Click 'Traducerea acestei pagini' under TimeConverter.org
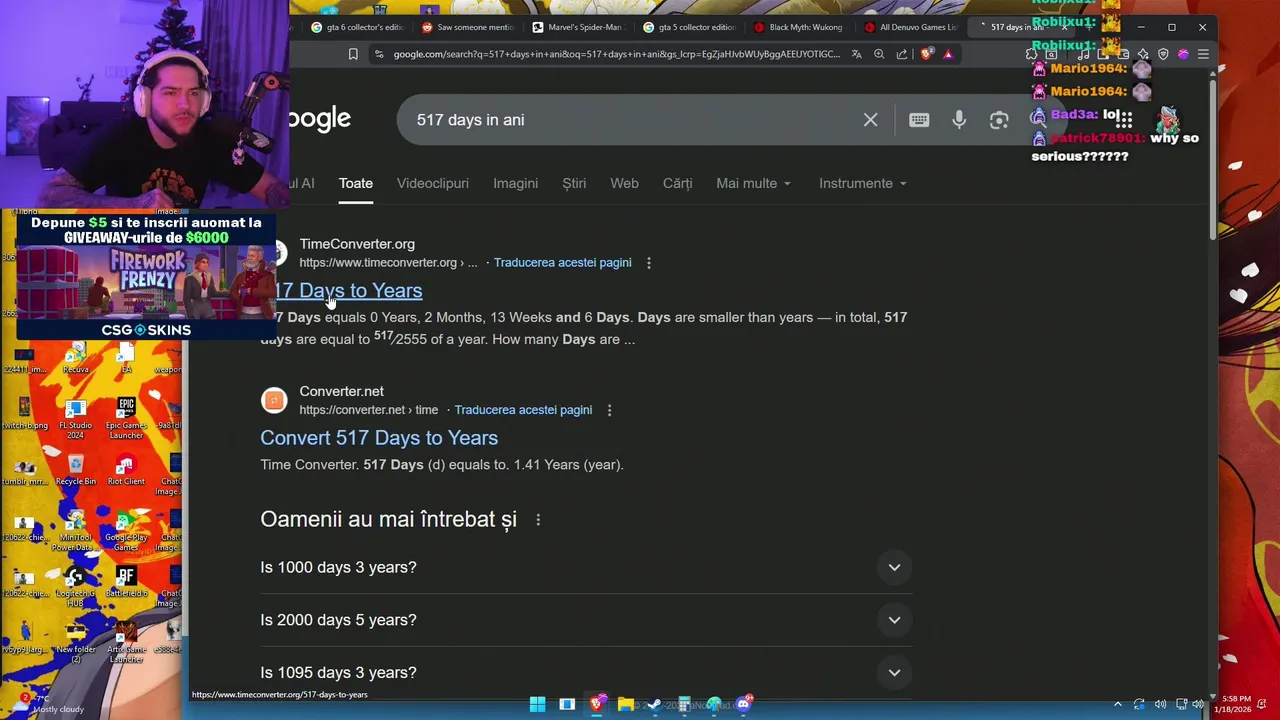Image resolution: width=1280 pixels, height=720 pixels. [562, 263]
